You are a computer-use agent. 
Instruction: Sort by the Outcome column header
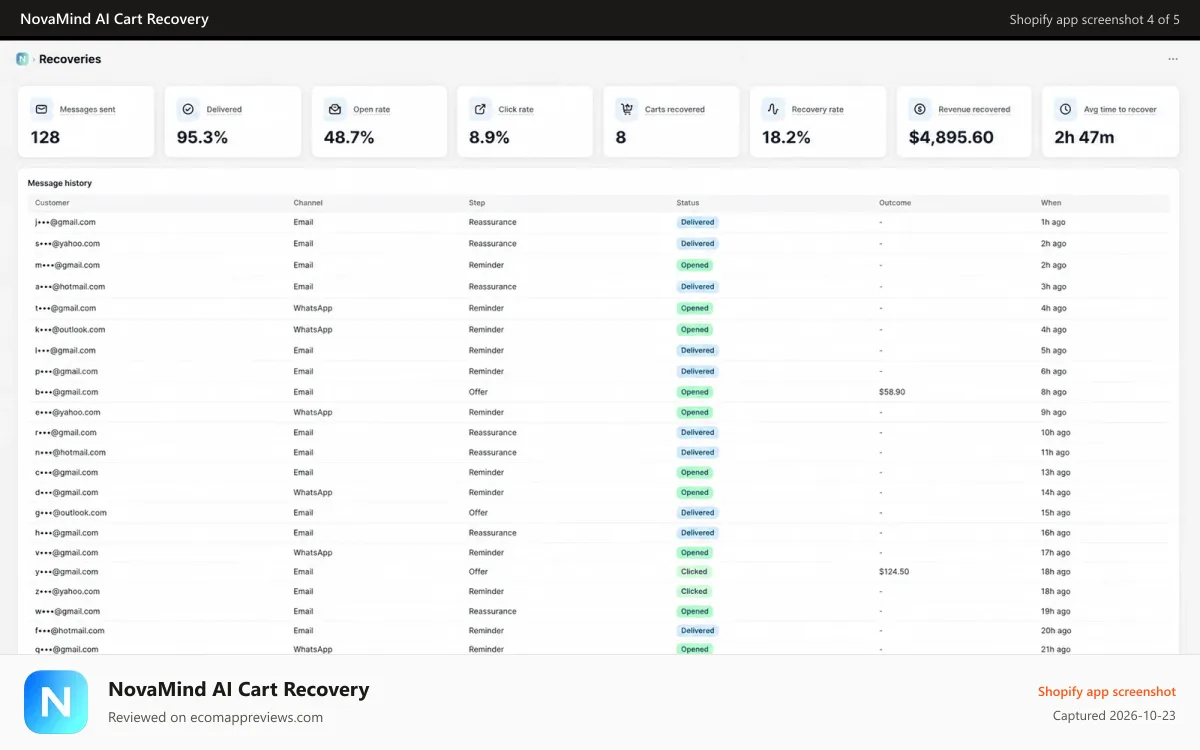pyautogui.click(x=895, y=203)
